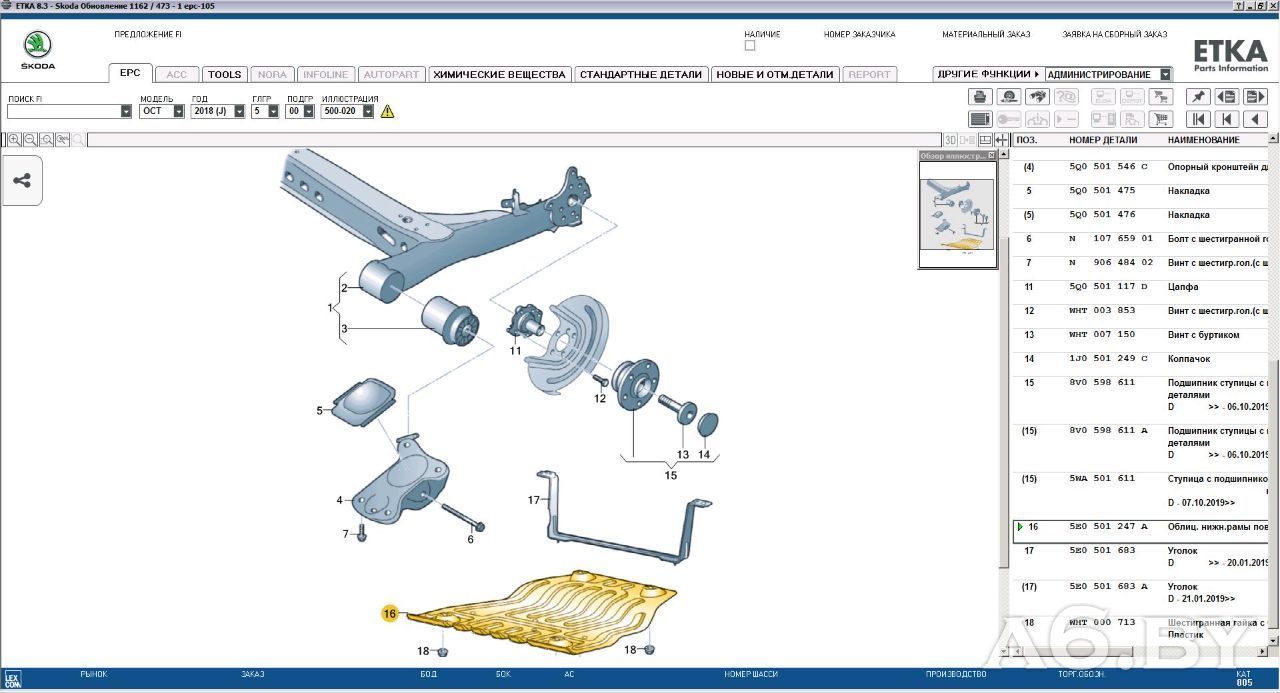Click the printer icon in the toolbar
The width and height of the screenshot is (1280, 693).
tap(980, 97)
